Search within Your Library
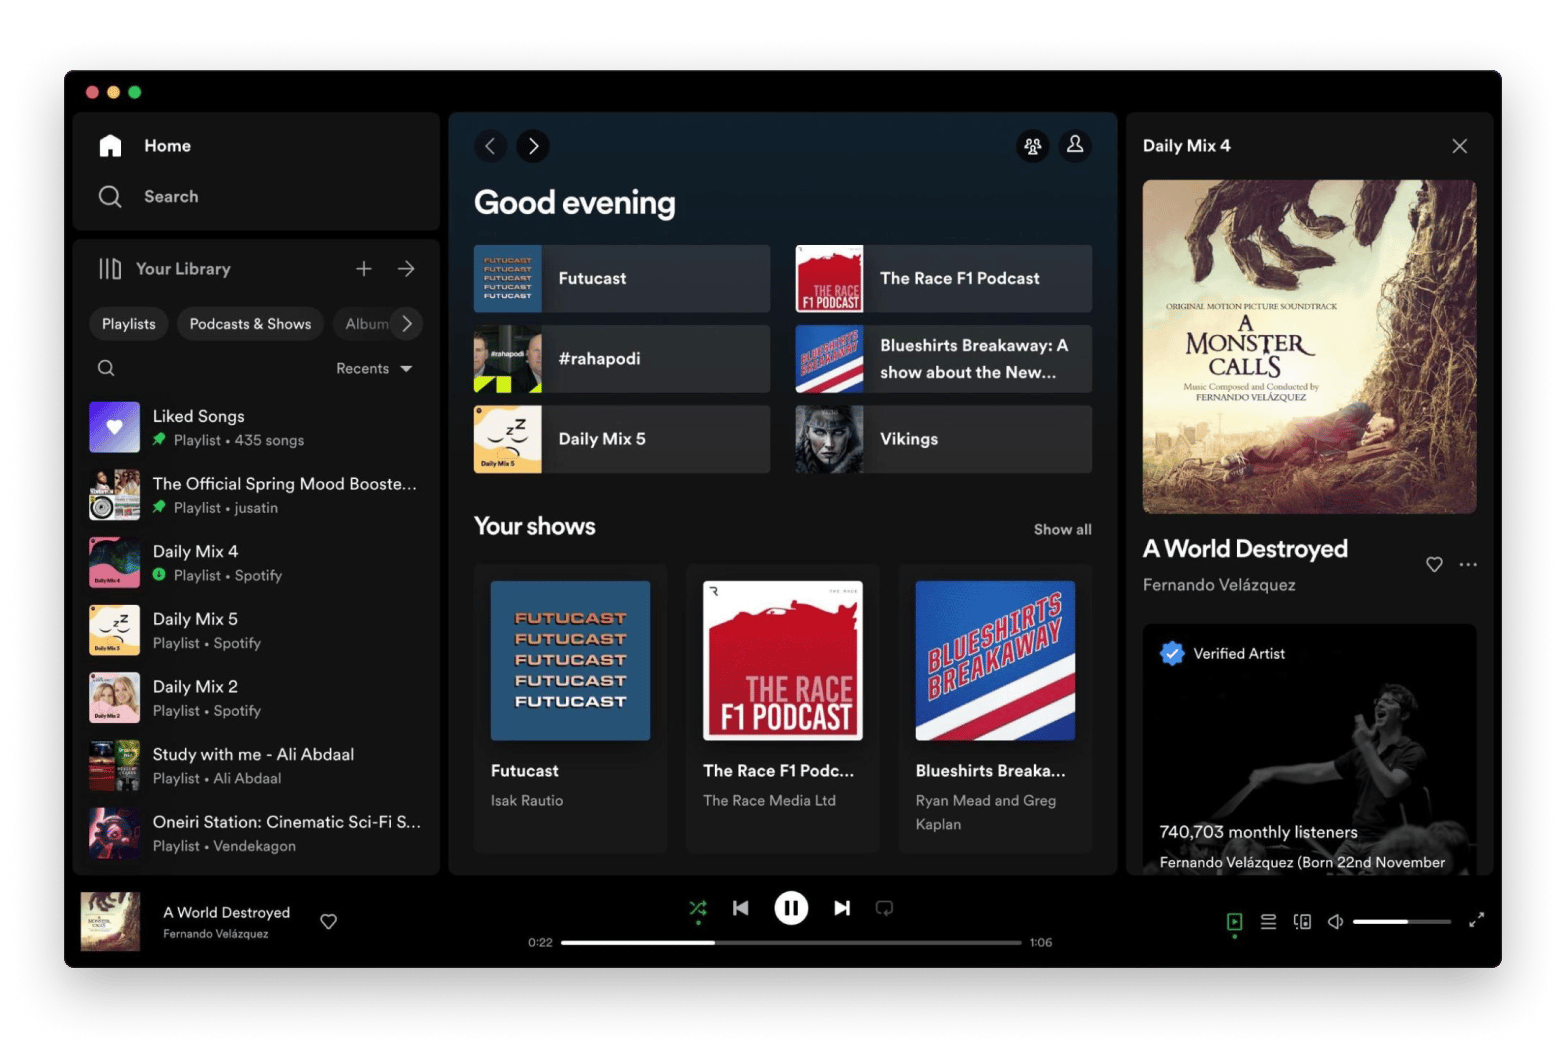The image size is (1560, 1060). pos(106,368)
